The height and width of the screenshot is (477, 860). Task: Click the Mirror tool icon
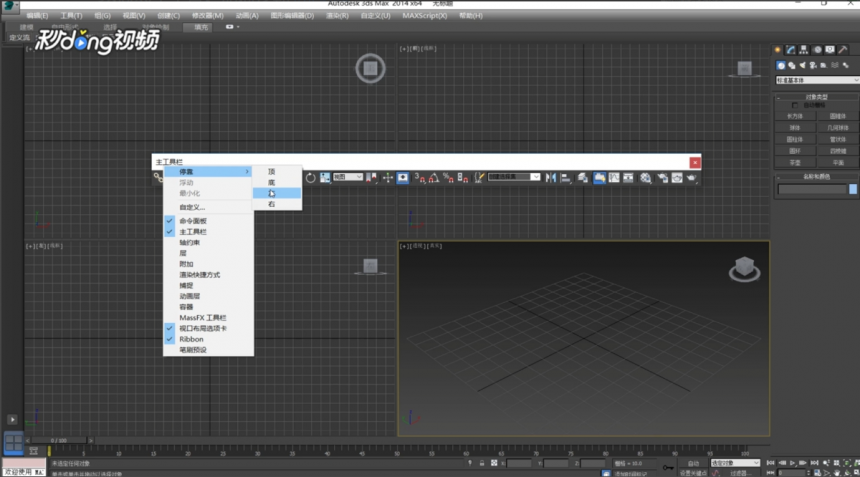click(551, 178)
